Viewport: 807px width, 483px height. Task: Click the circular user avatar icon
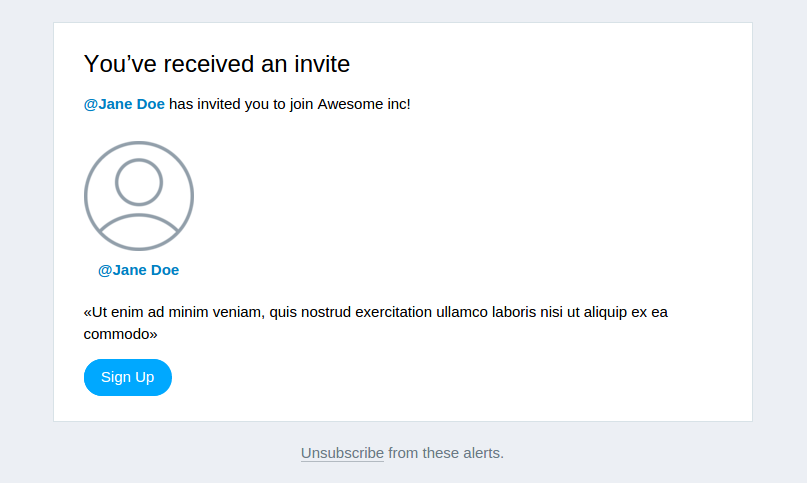coord(139,196)
